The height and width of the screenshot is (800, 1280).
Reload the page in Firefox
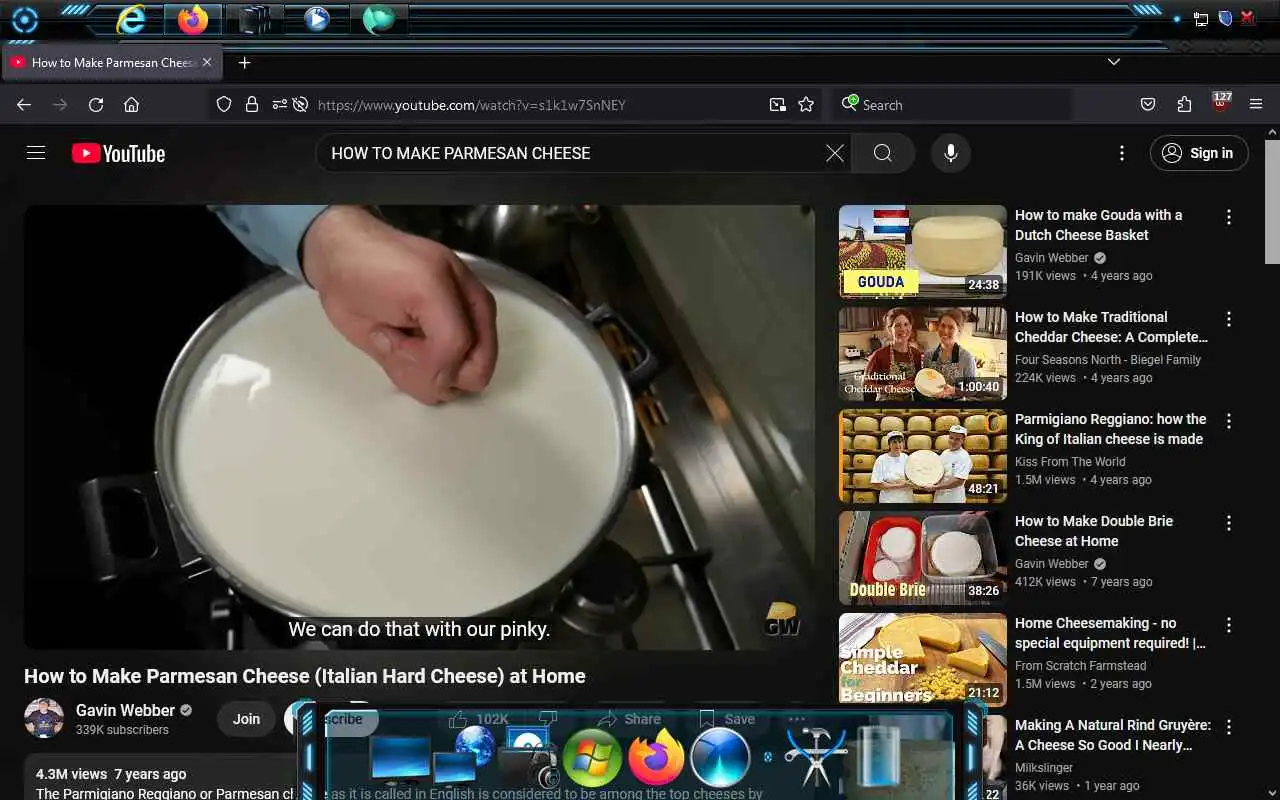tap(96, 105)
